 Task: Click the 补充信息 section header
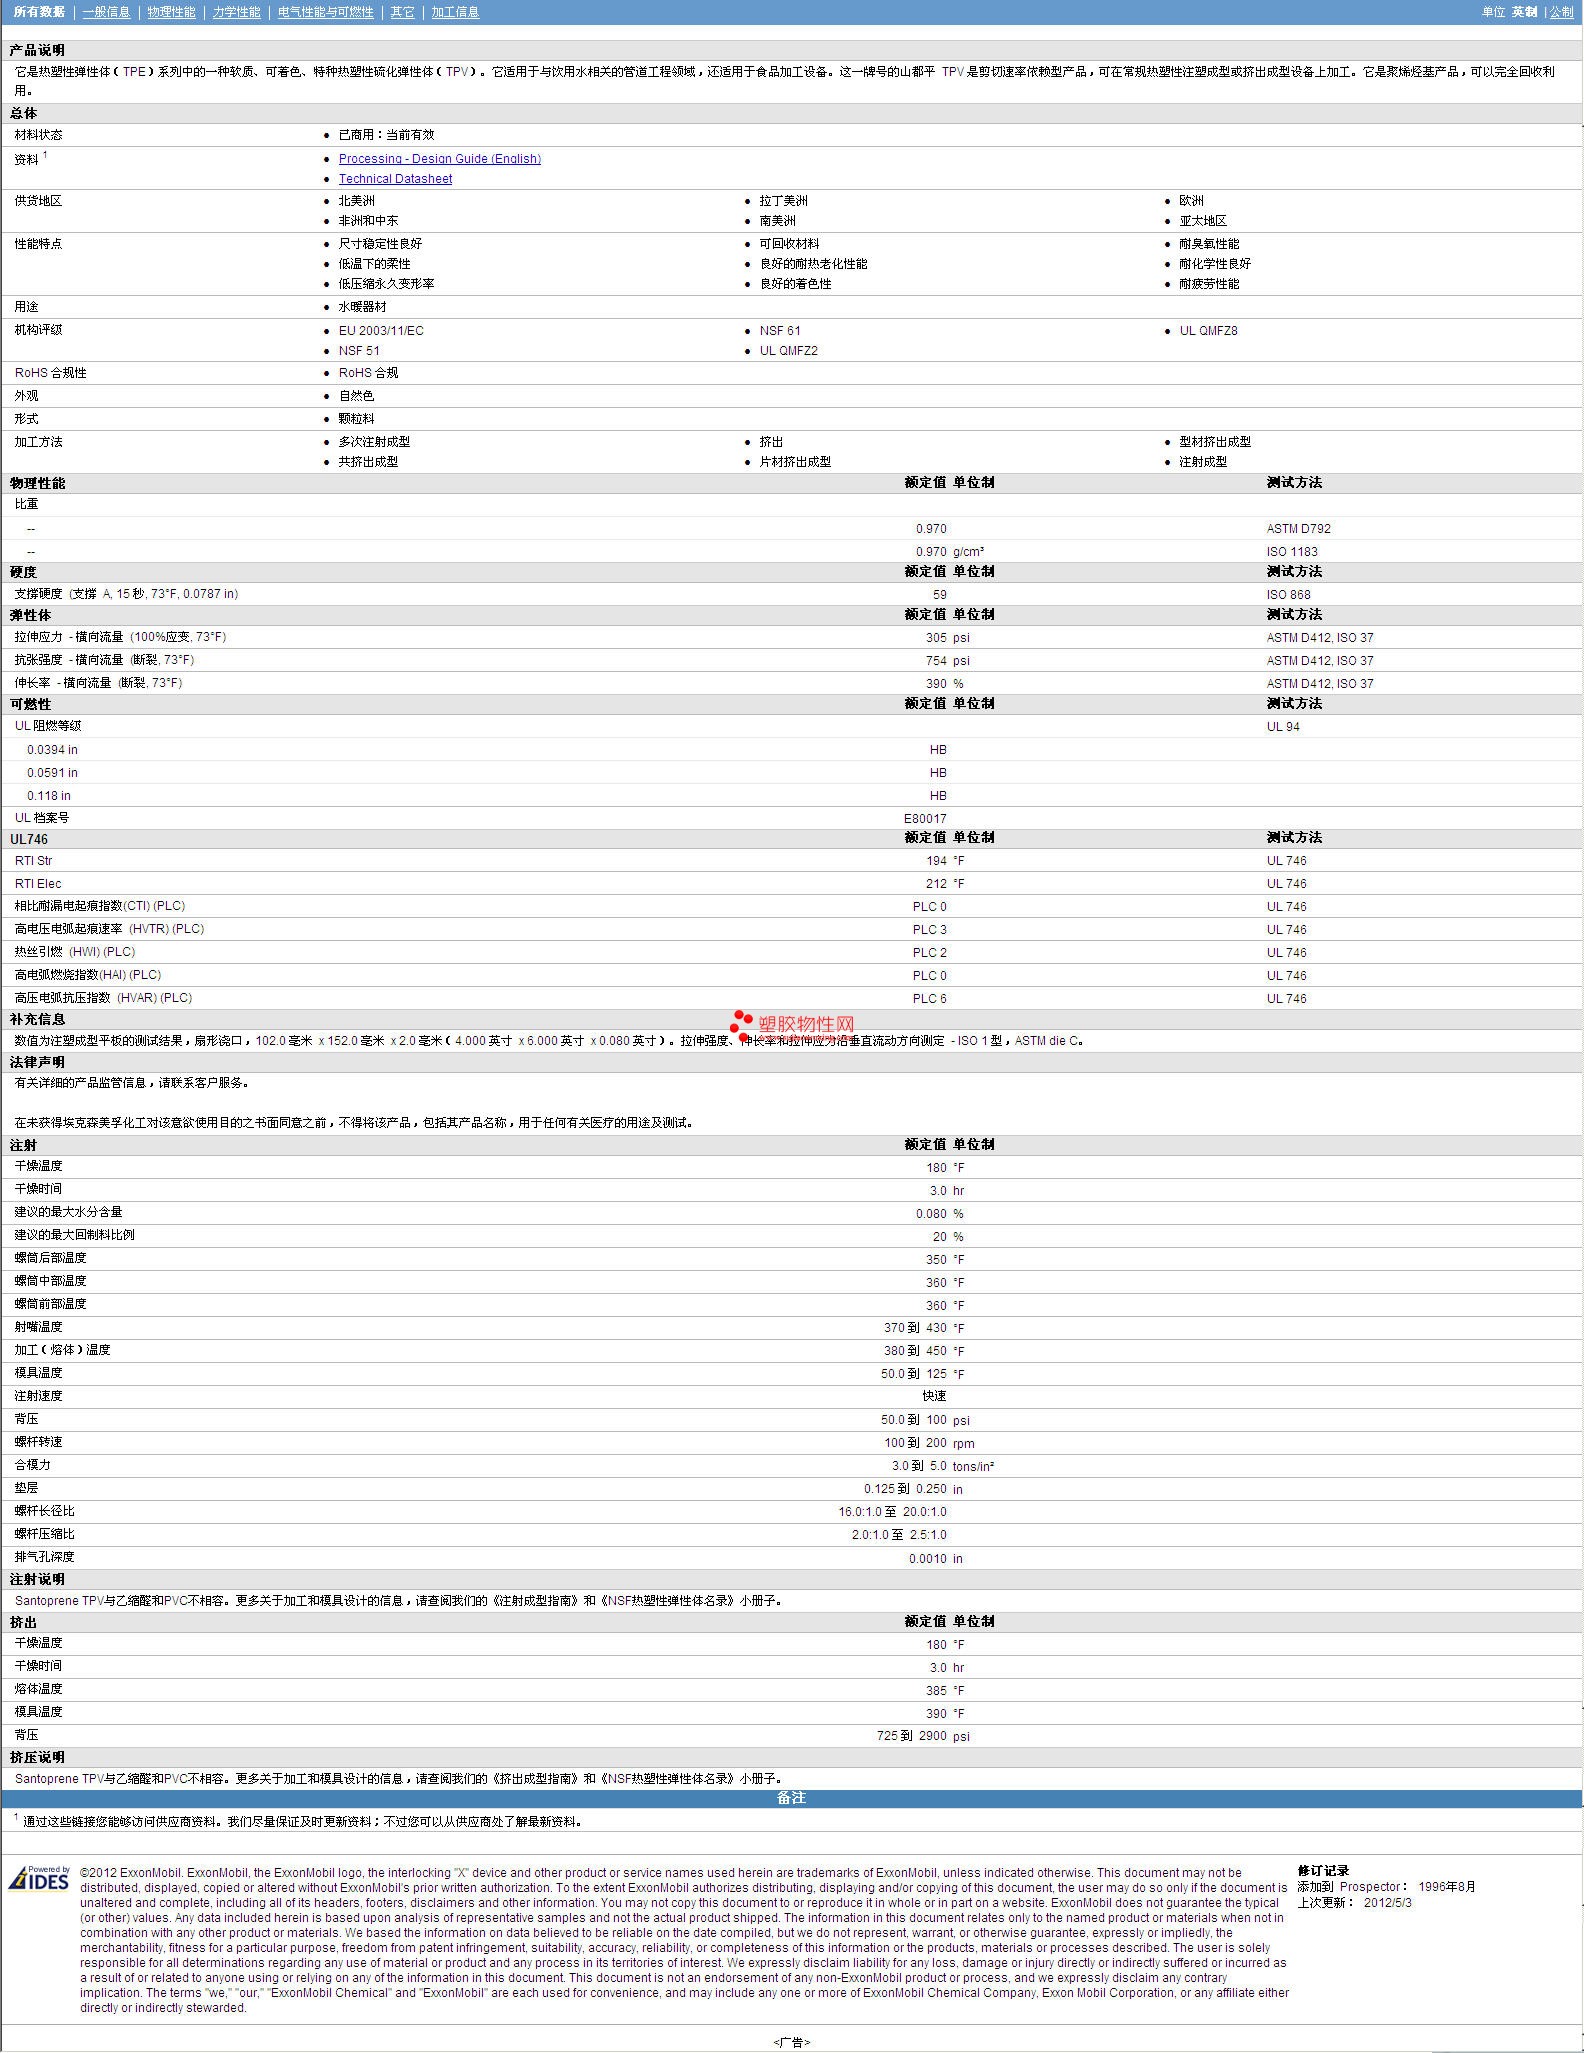37,1019
